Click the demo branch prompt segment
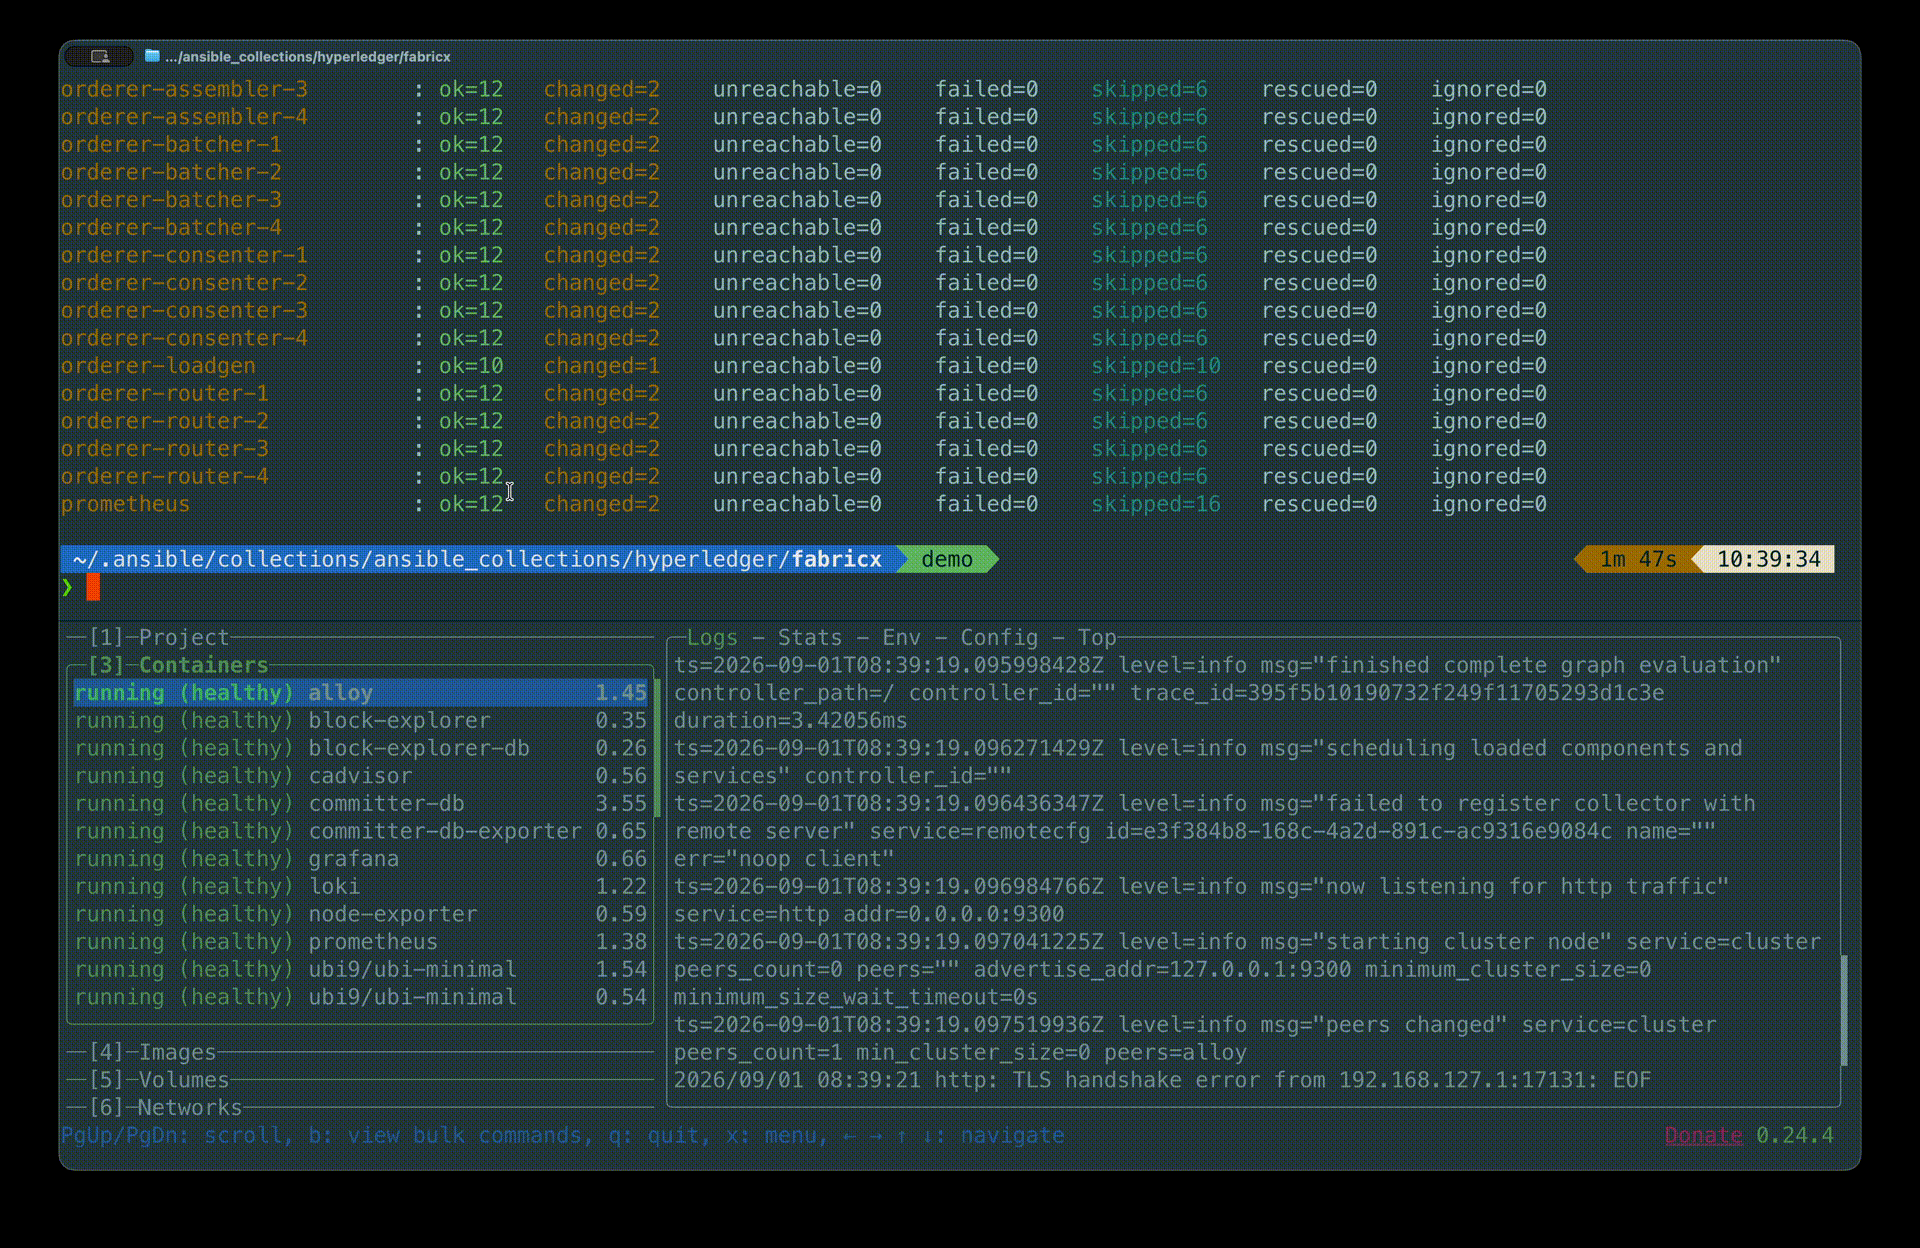 947,559
